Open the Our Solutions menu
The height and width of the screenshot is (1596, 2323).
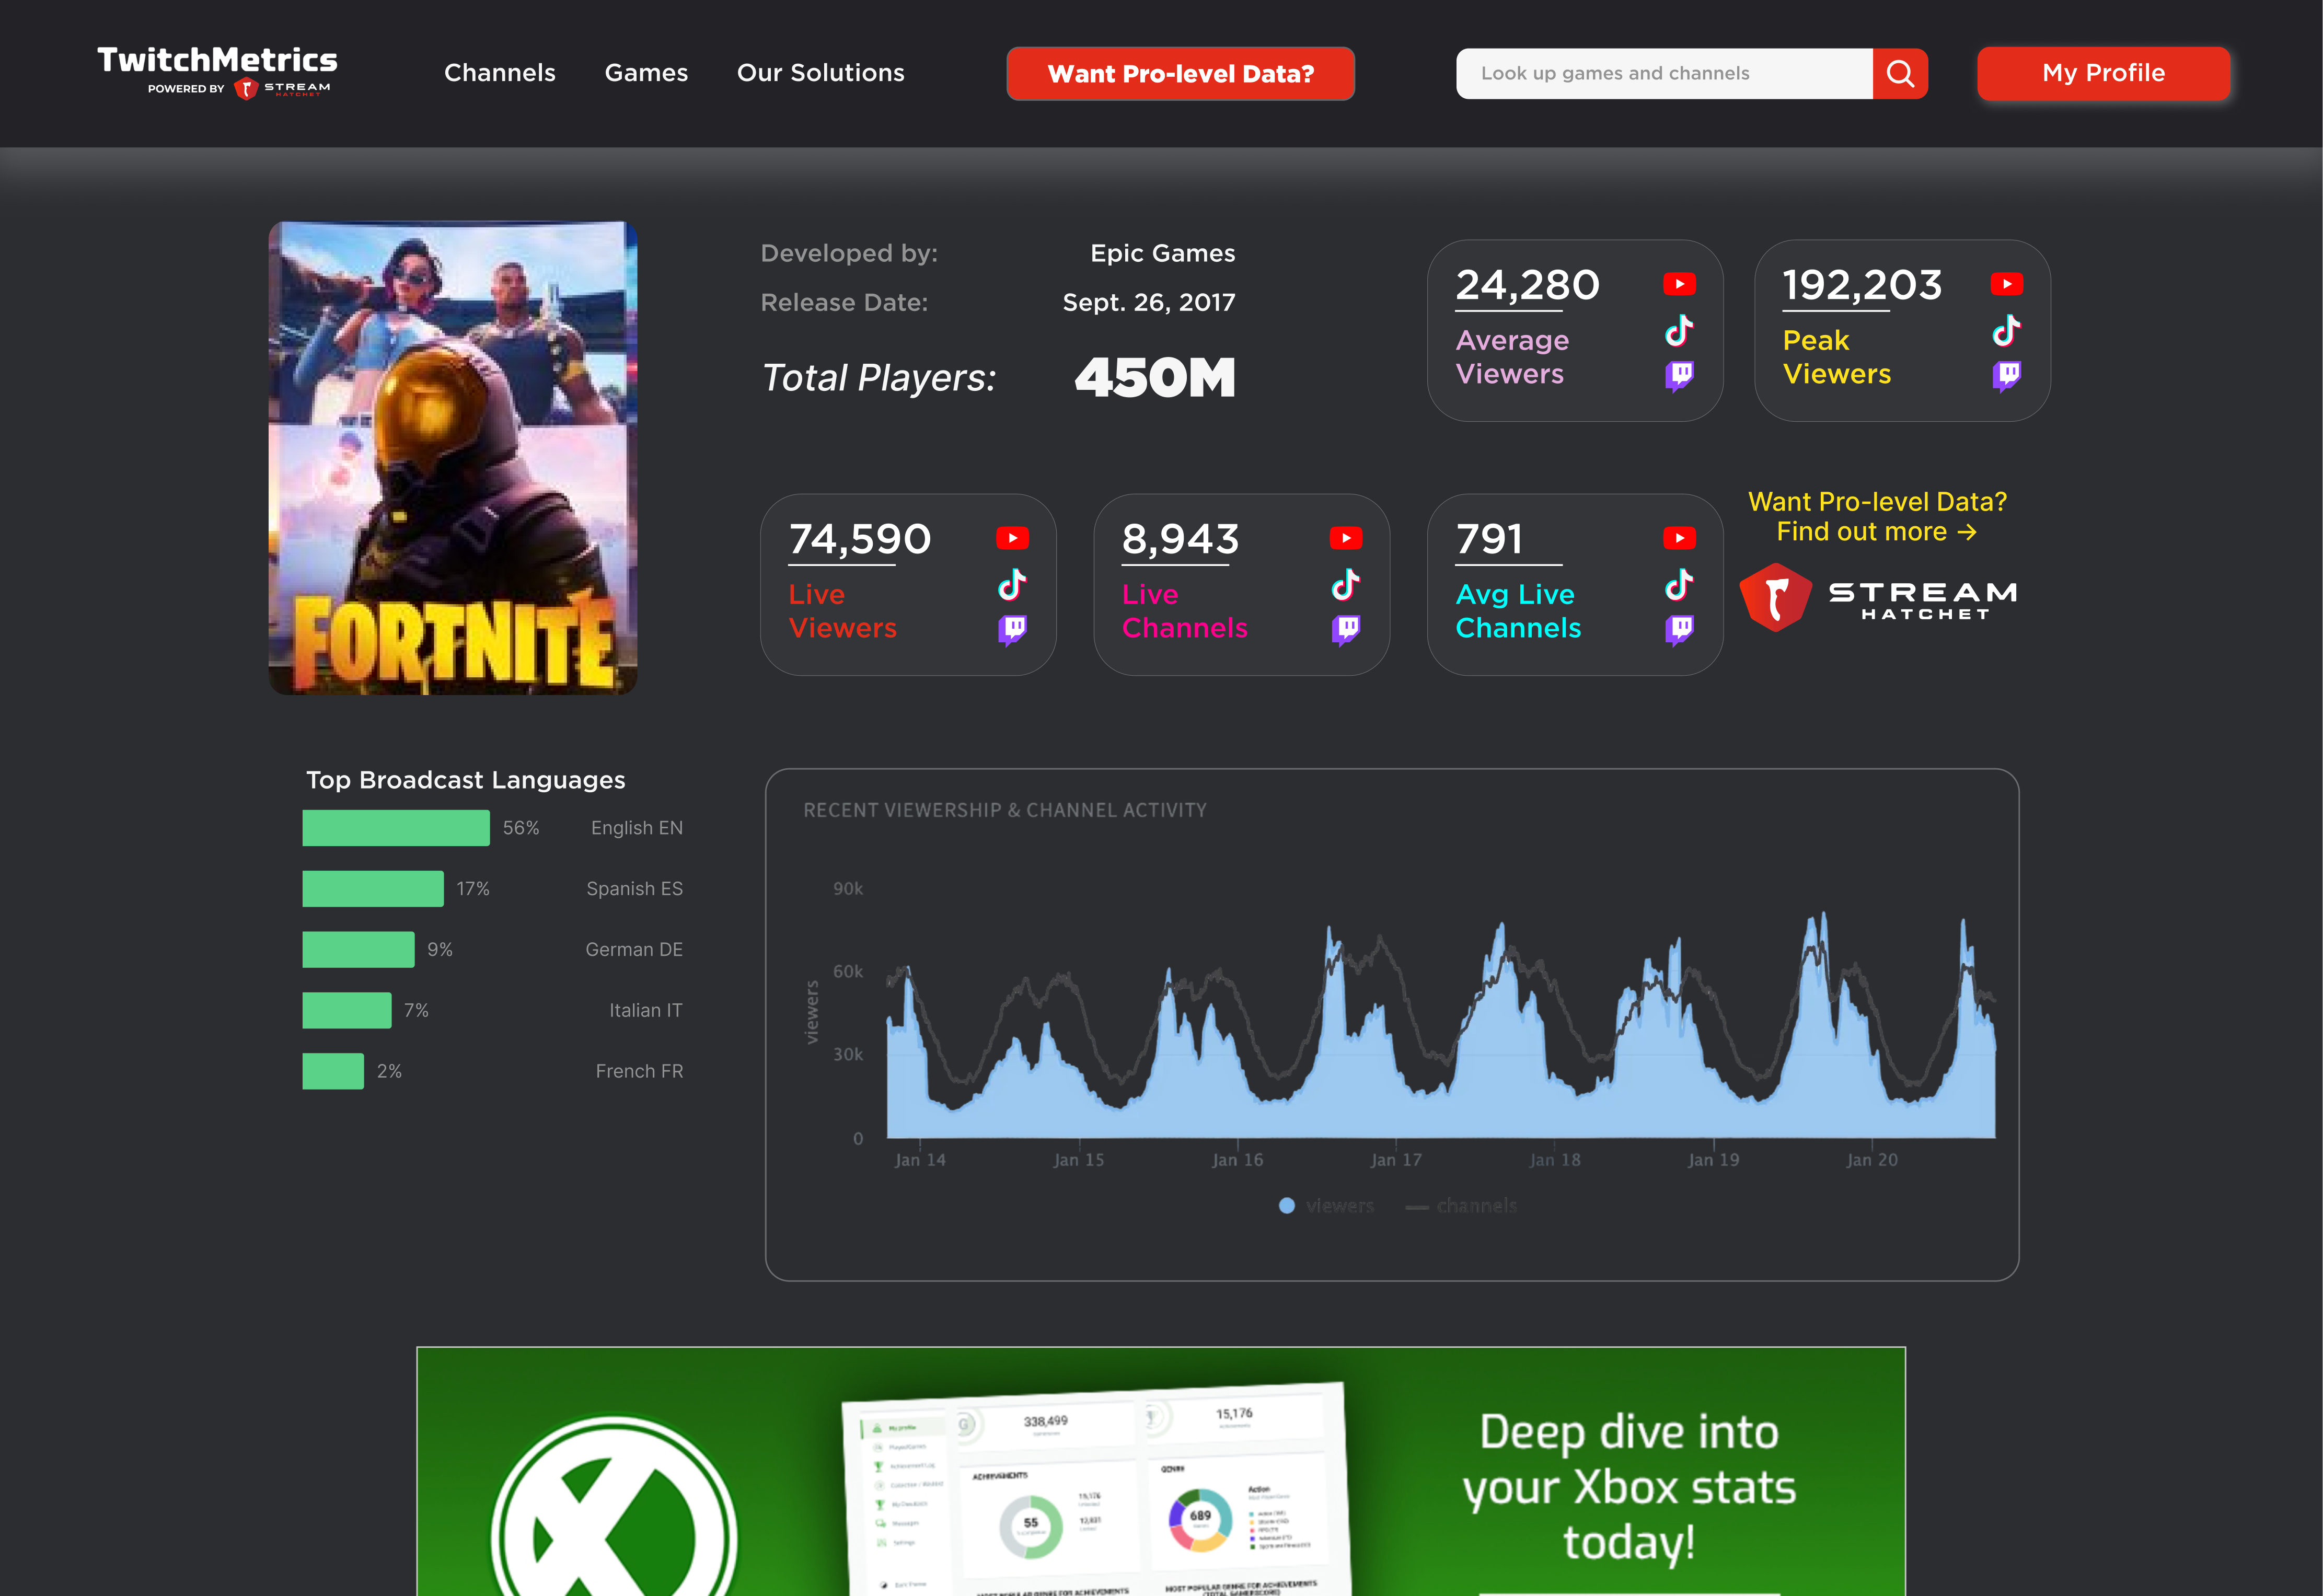tap(820, 72)
